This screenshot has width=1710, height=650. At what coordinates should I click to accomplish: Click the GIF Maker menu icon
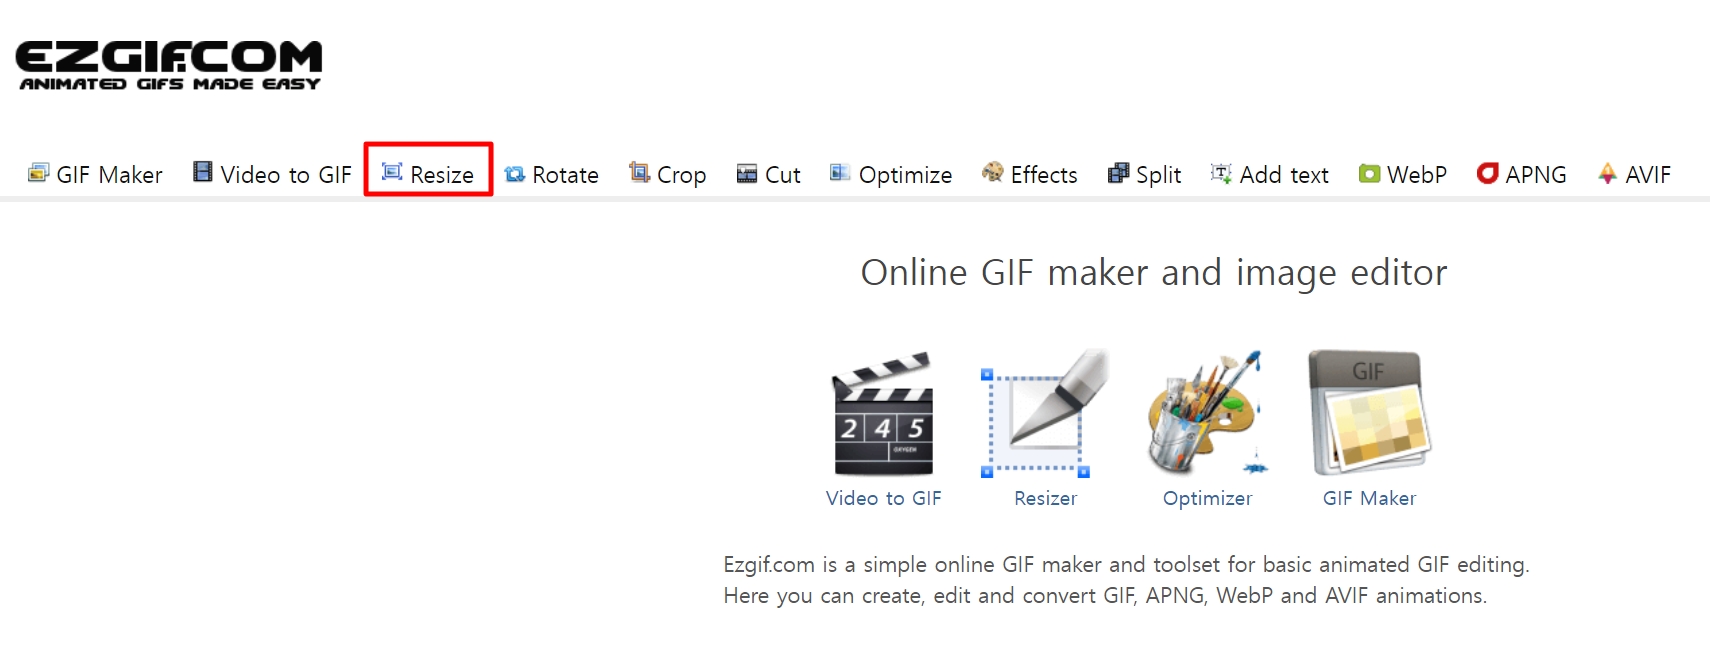pos(38,173)
